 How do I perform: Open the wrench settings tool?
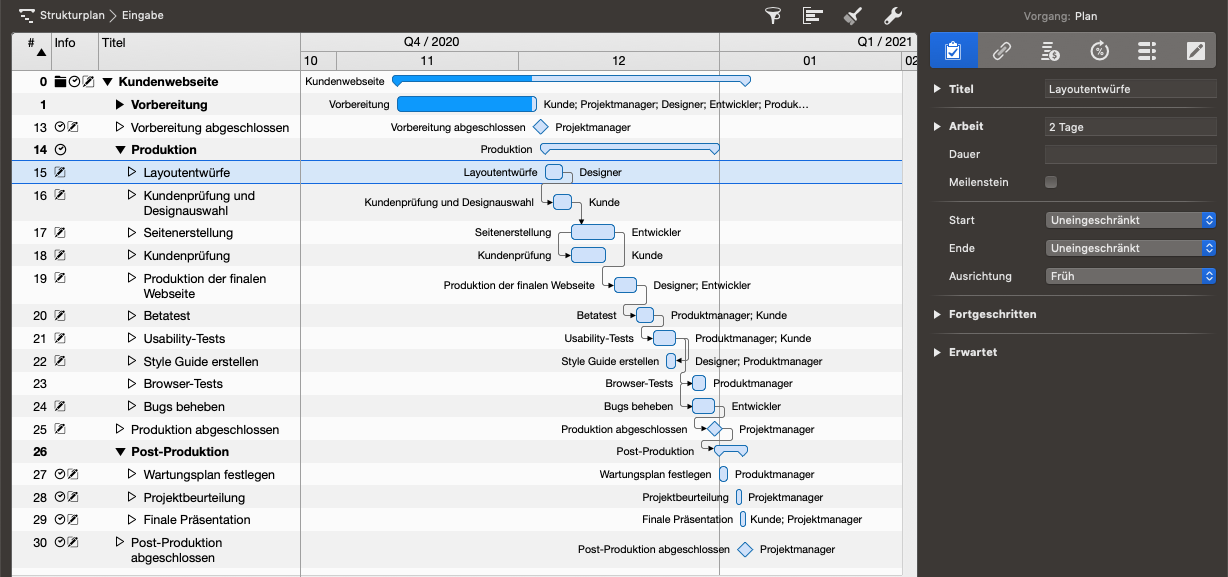(893, 16)
